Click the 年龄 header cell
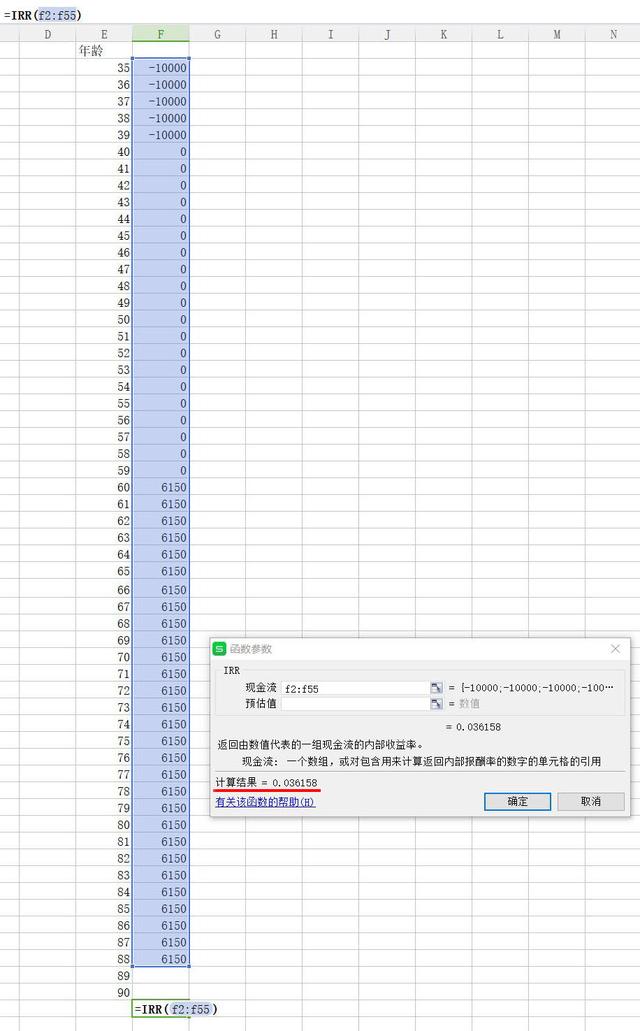640x1031 pixels. tap(104, 51)
